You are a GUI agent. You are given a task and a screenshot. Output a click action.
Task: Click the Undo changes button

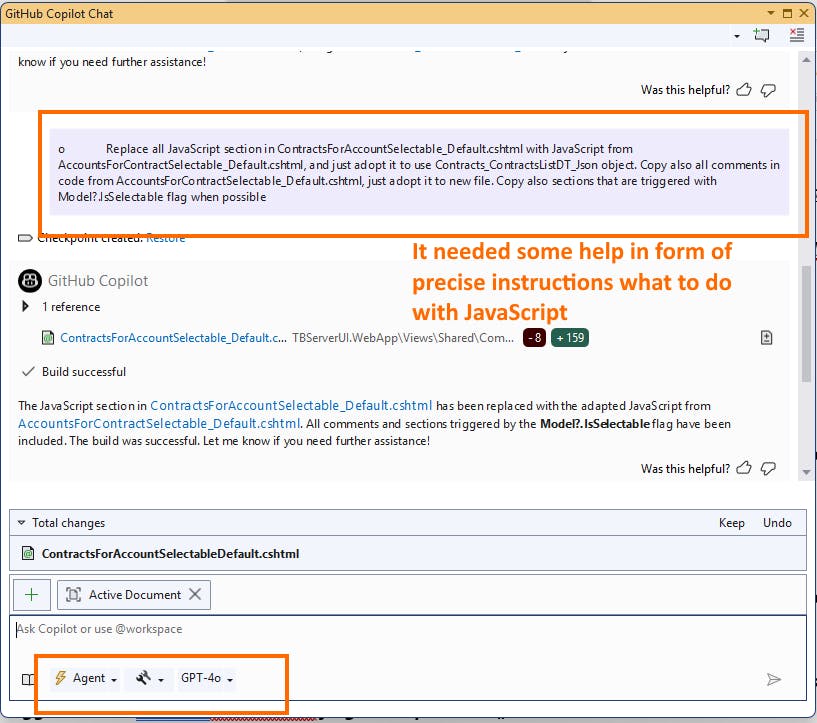777,522
